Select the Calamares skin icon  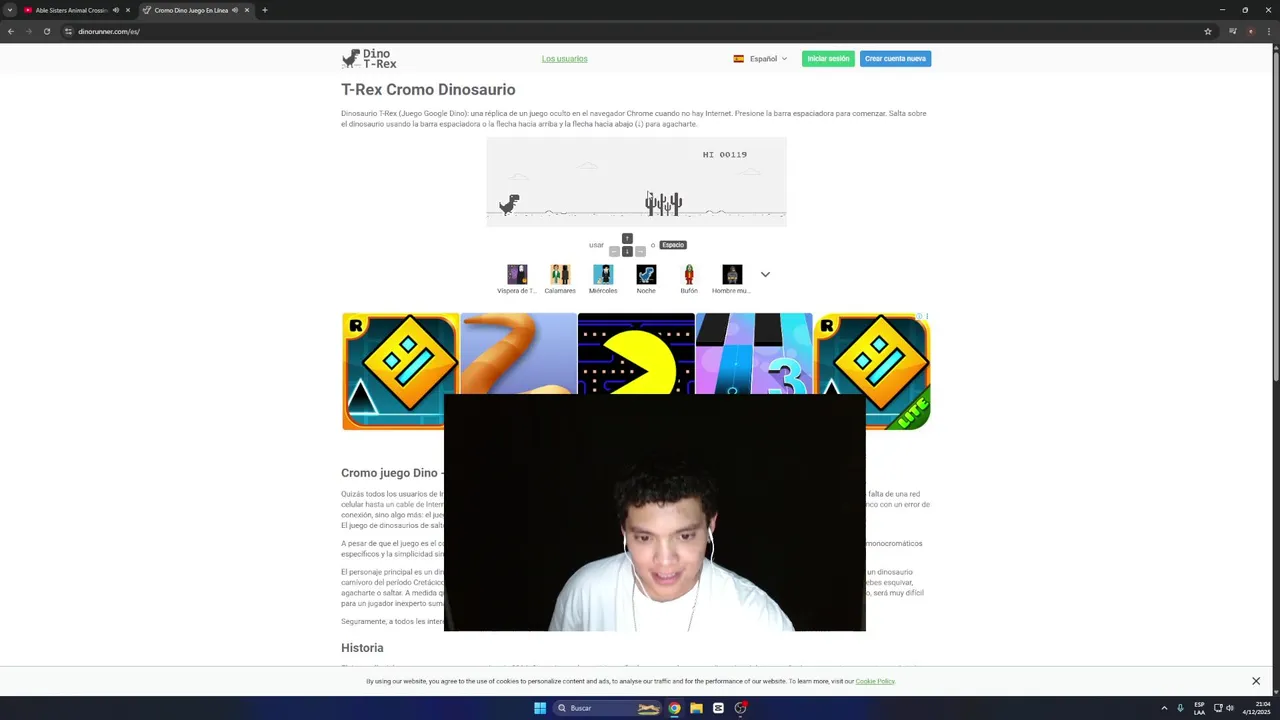tap(560, 274)
